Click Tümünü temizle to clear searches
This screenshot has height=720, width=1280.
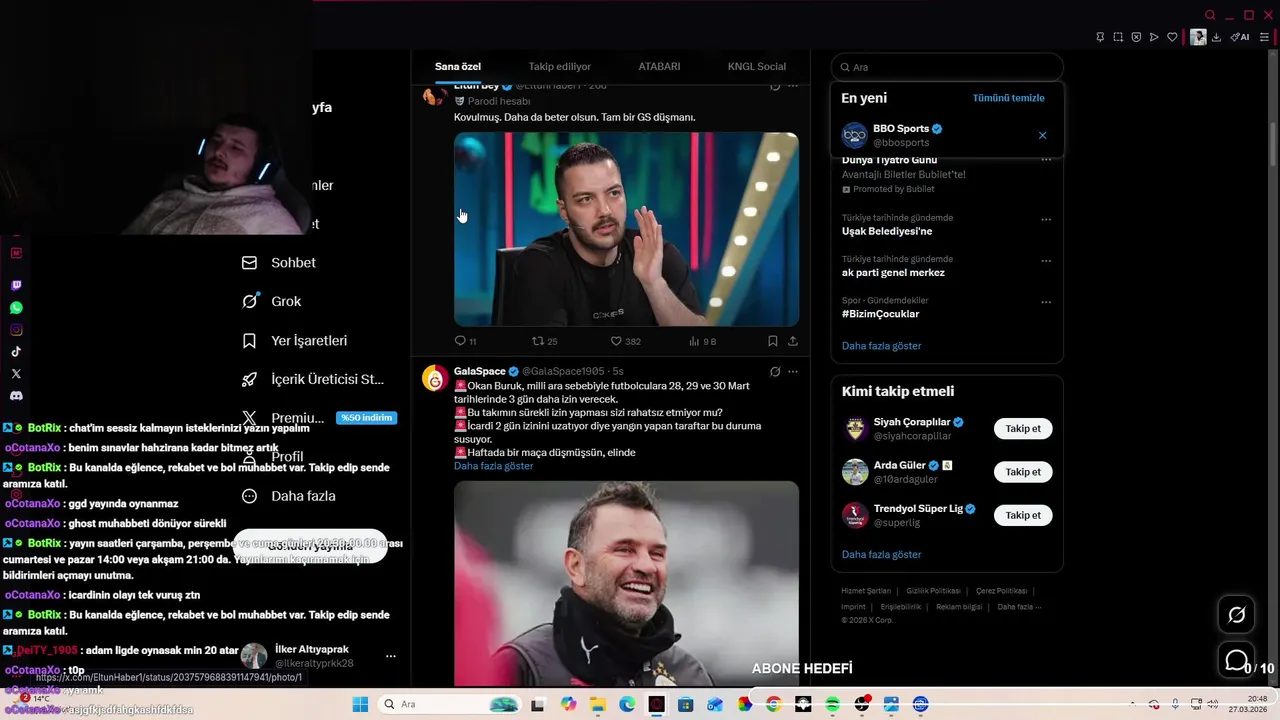pyautogui.click(x=1008, y=98)
